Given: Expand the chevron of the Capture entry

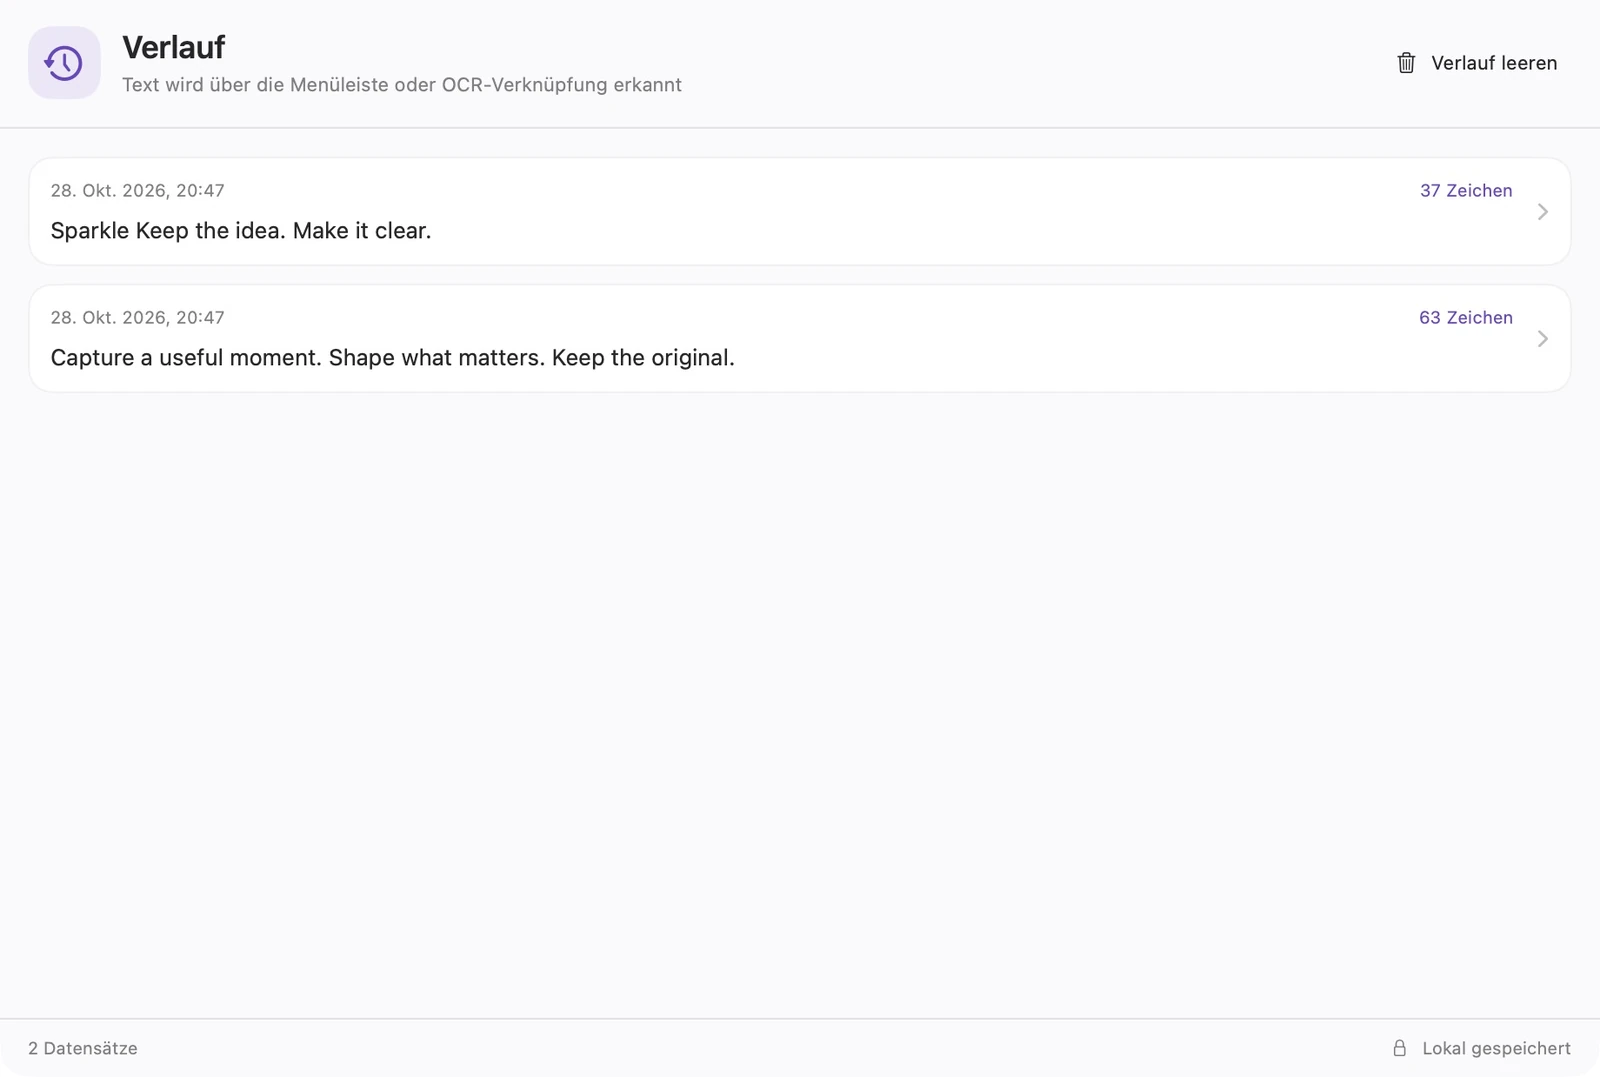Looking at the screenshot, I should tap(1542, 339).
